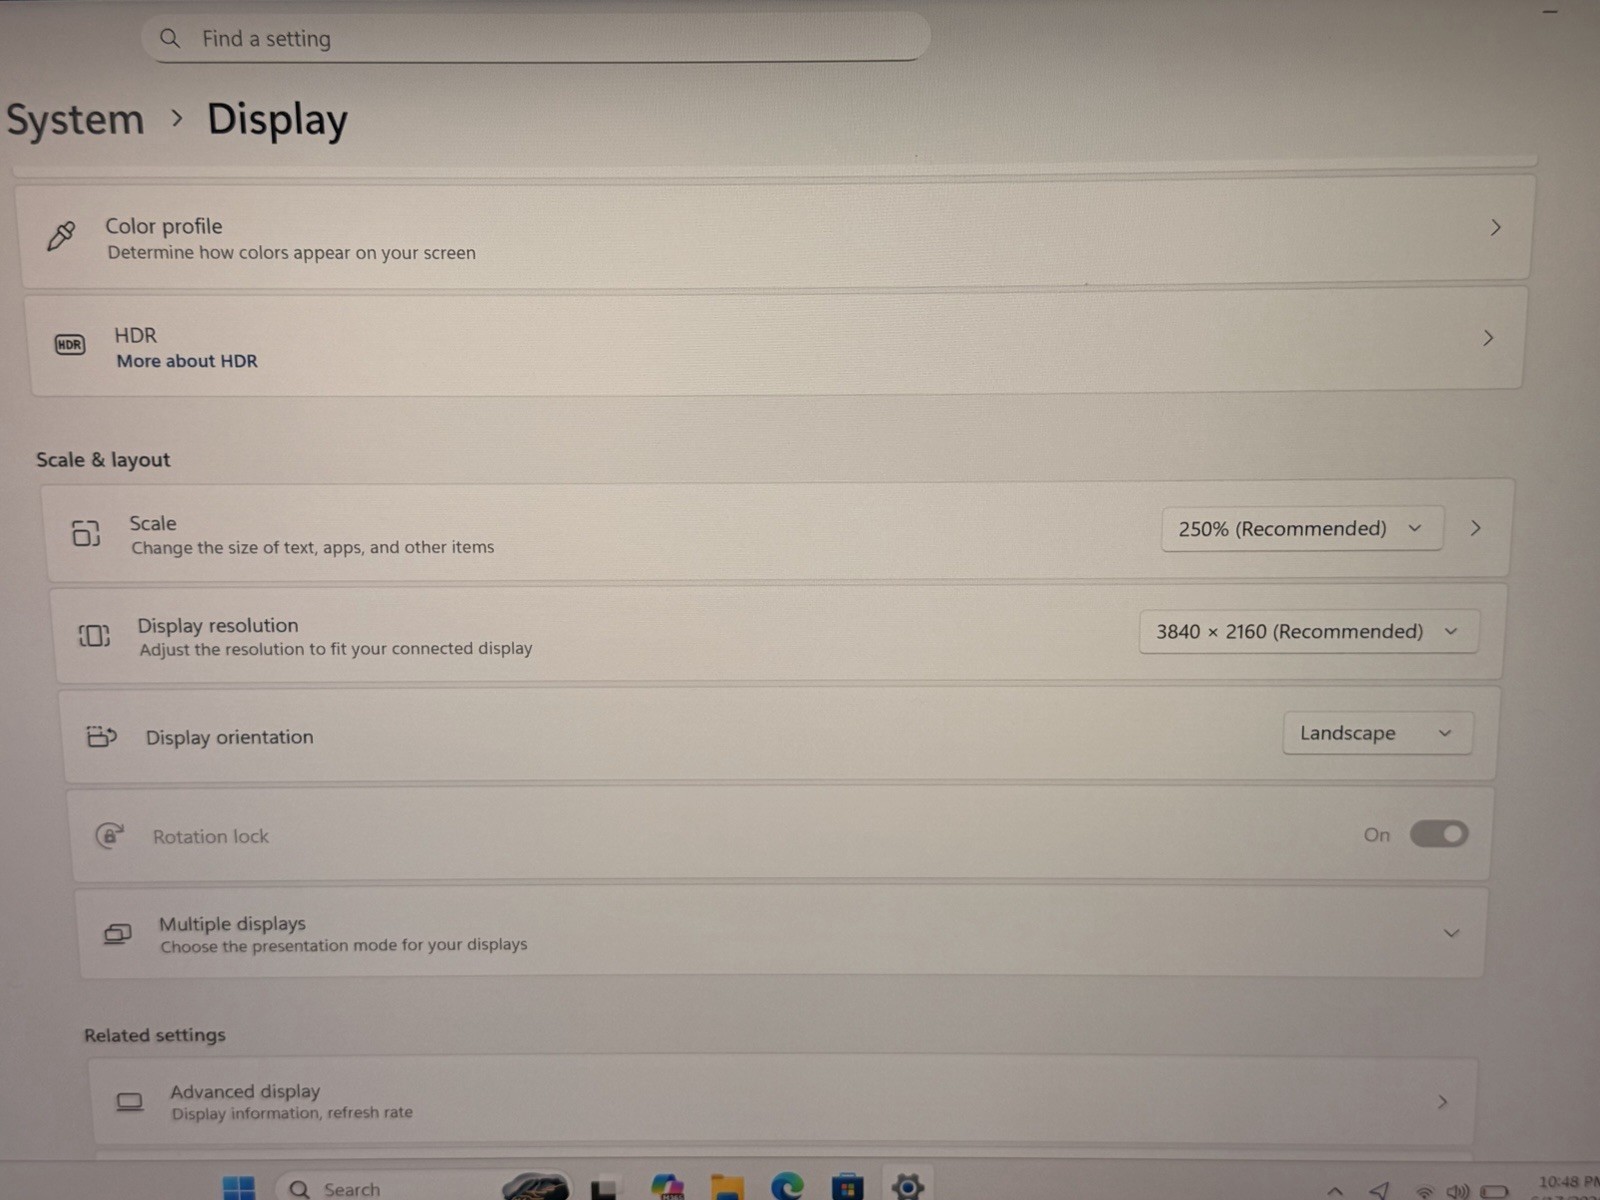This screenshot has height=1200, width=1600.
Task: Click the location arrow tray icon
Action: 1380,1190
